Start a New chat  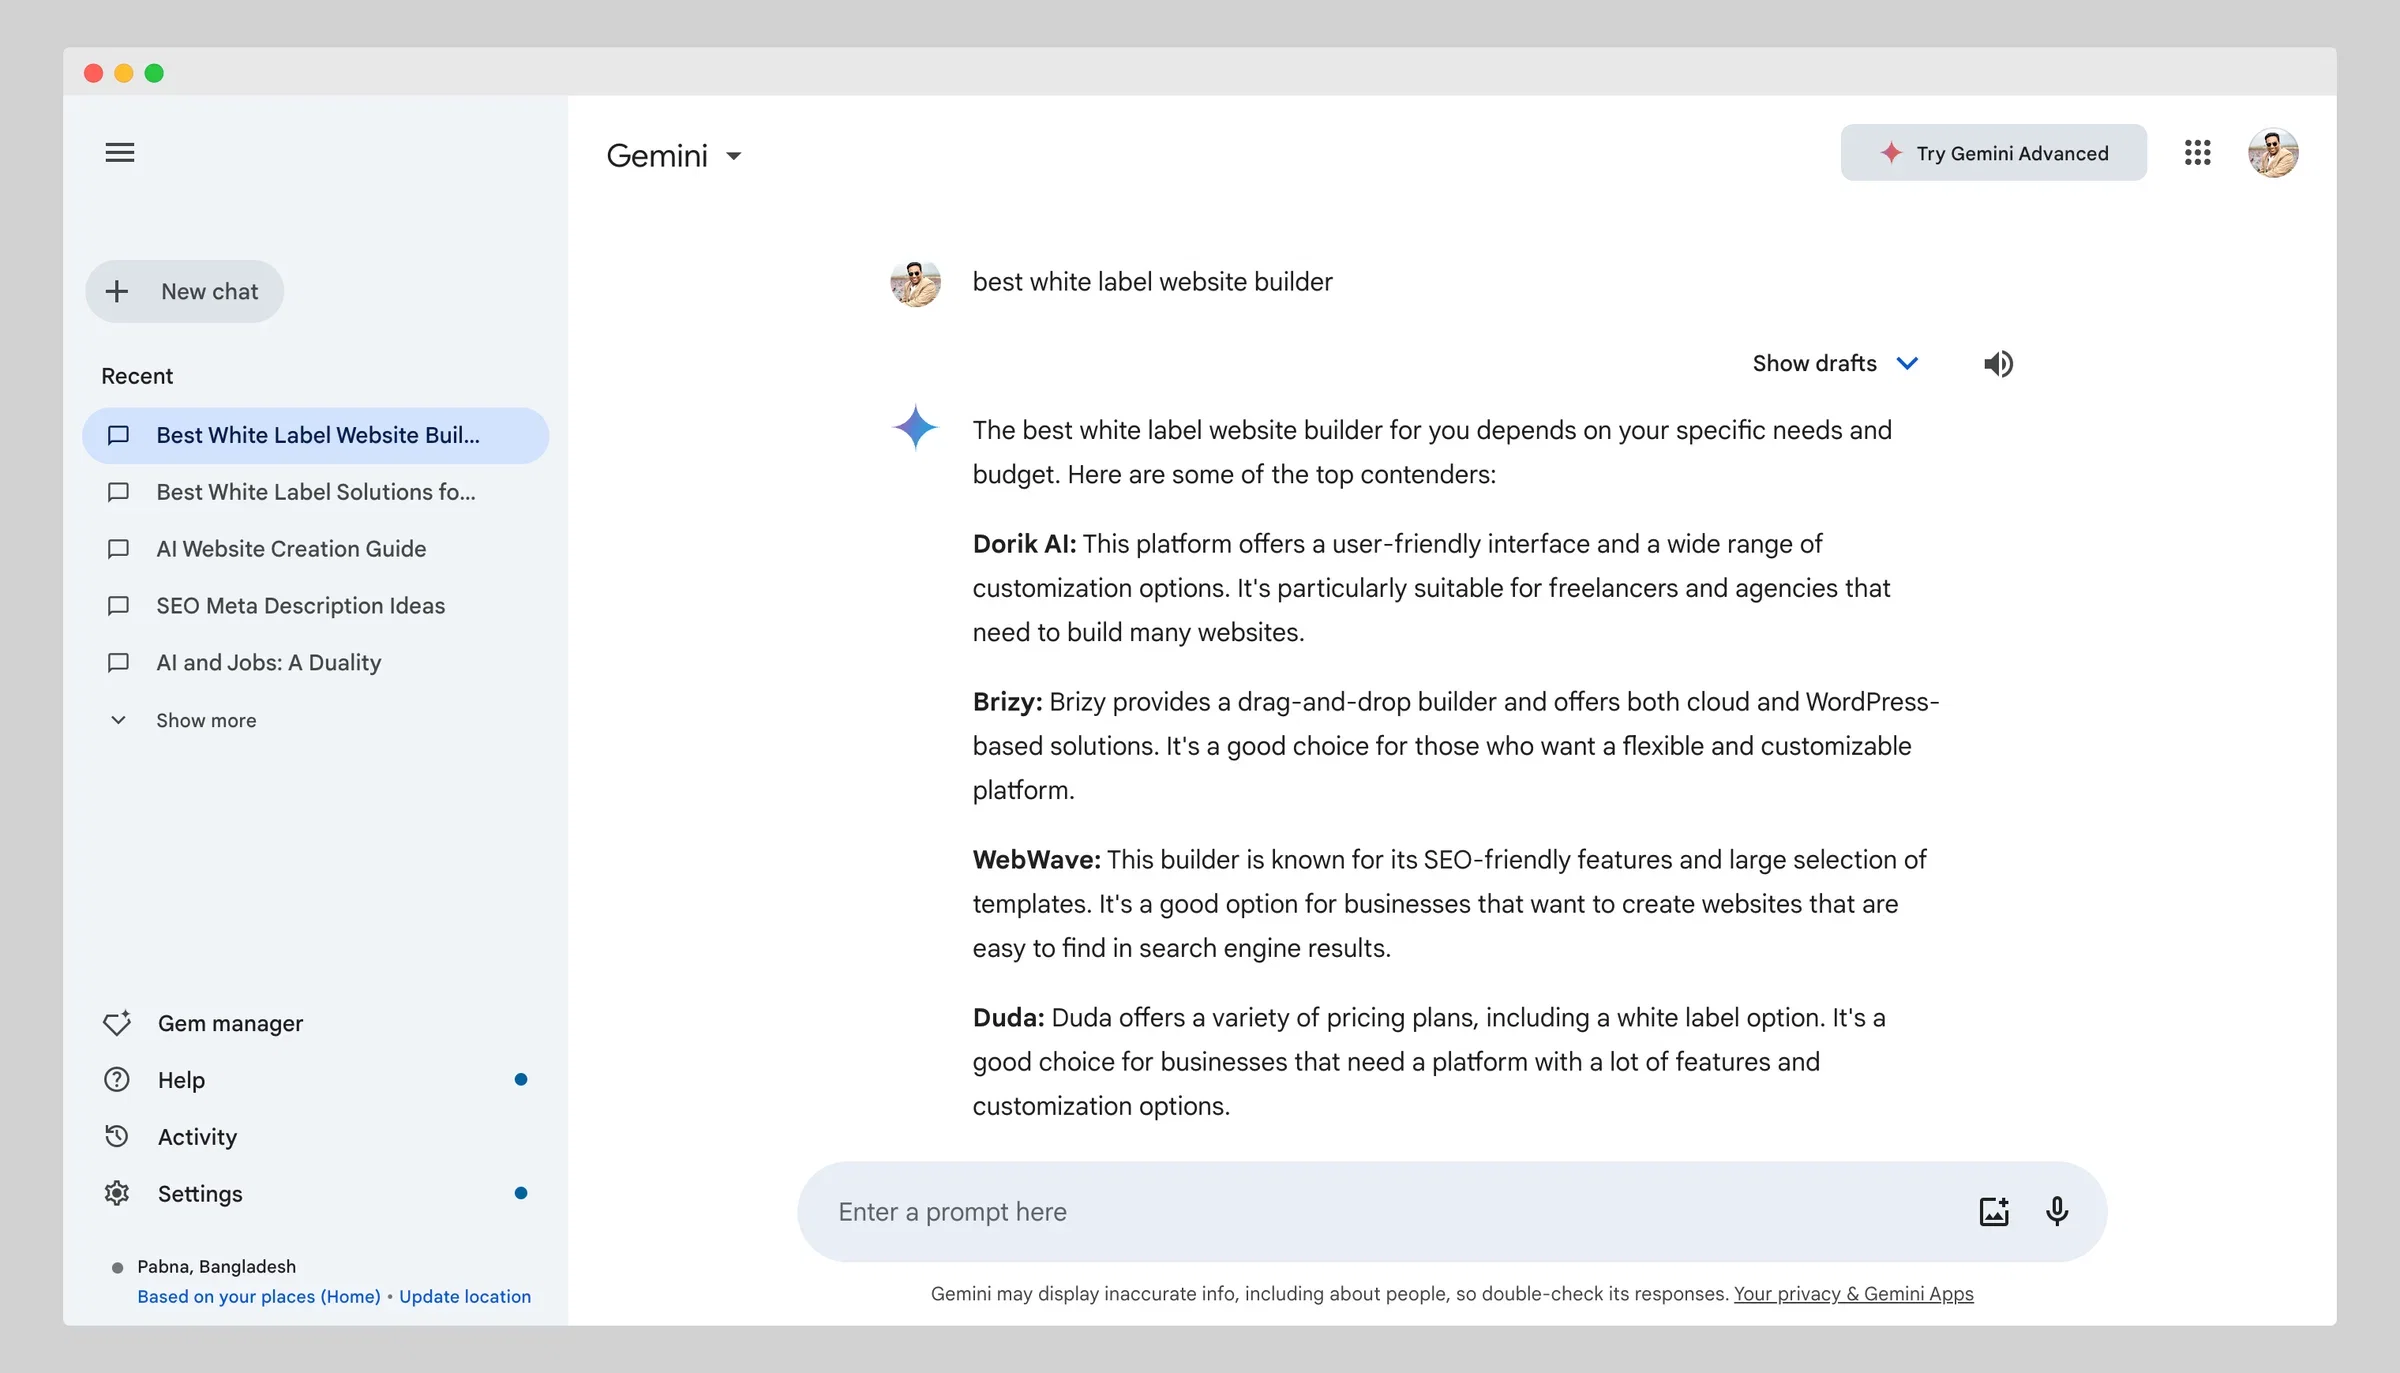(x=184, y=291)
